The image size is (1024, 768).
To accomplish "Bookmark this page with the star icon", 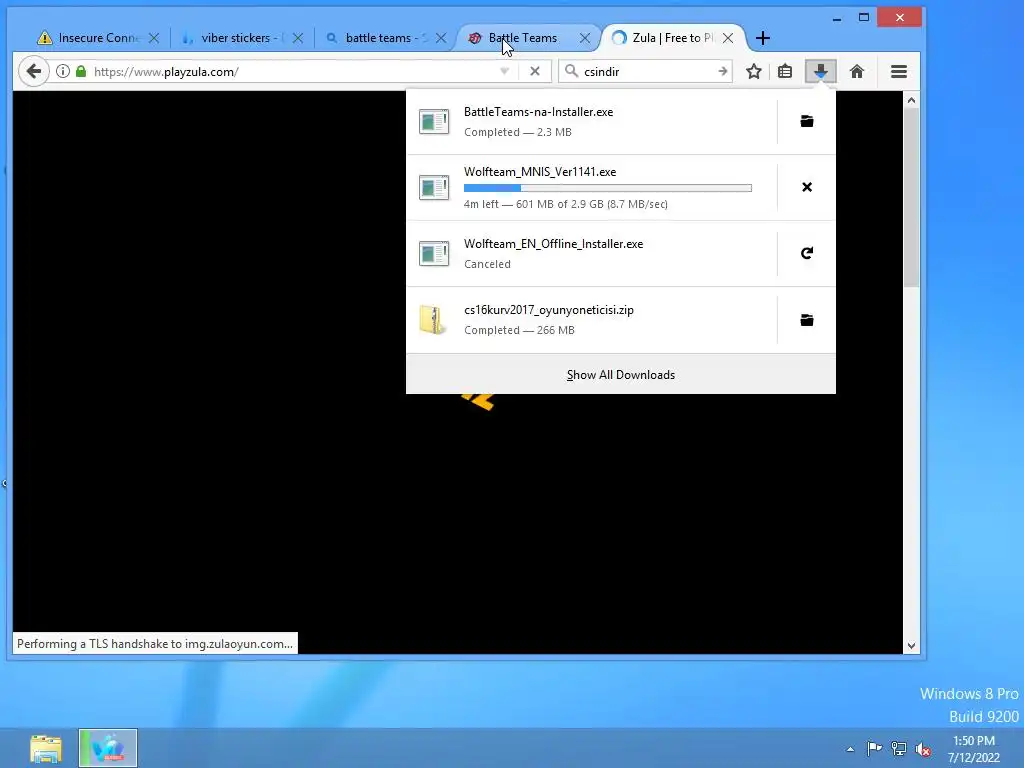I will pyautogui.click(x=754, y=71).
